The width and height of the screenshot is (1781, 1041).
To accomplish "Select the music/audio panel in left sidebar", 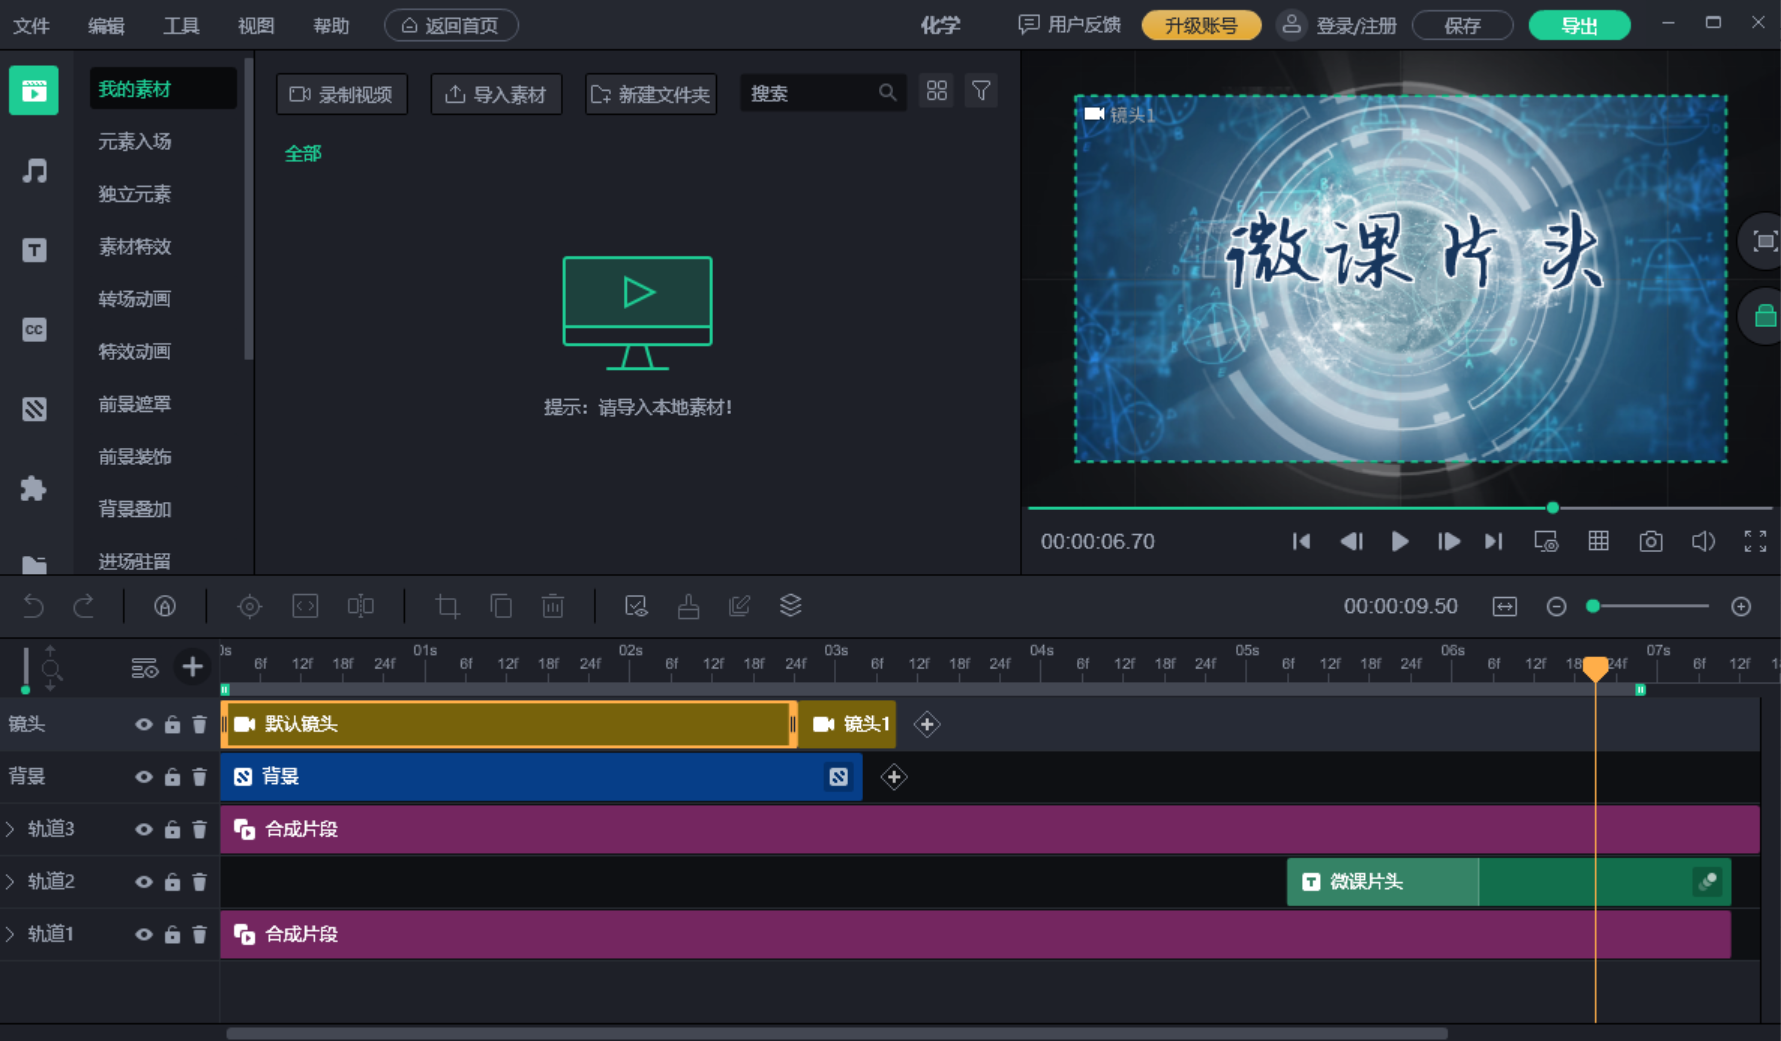I will point(34,171).
